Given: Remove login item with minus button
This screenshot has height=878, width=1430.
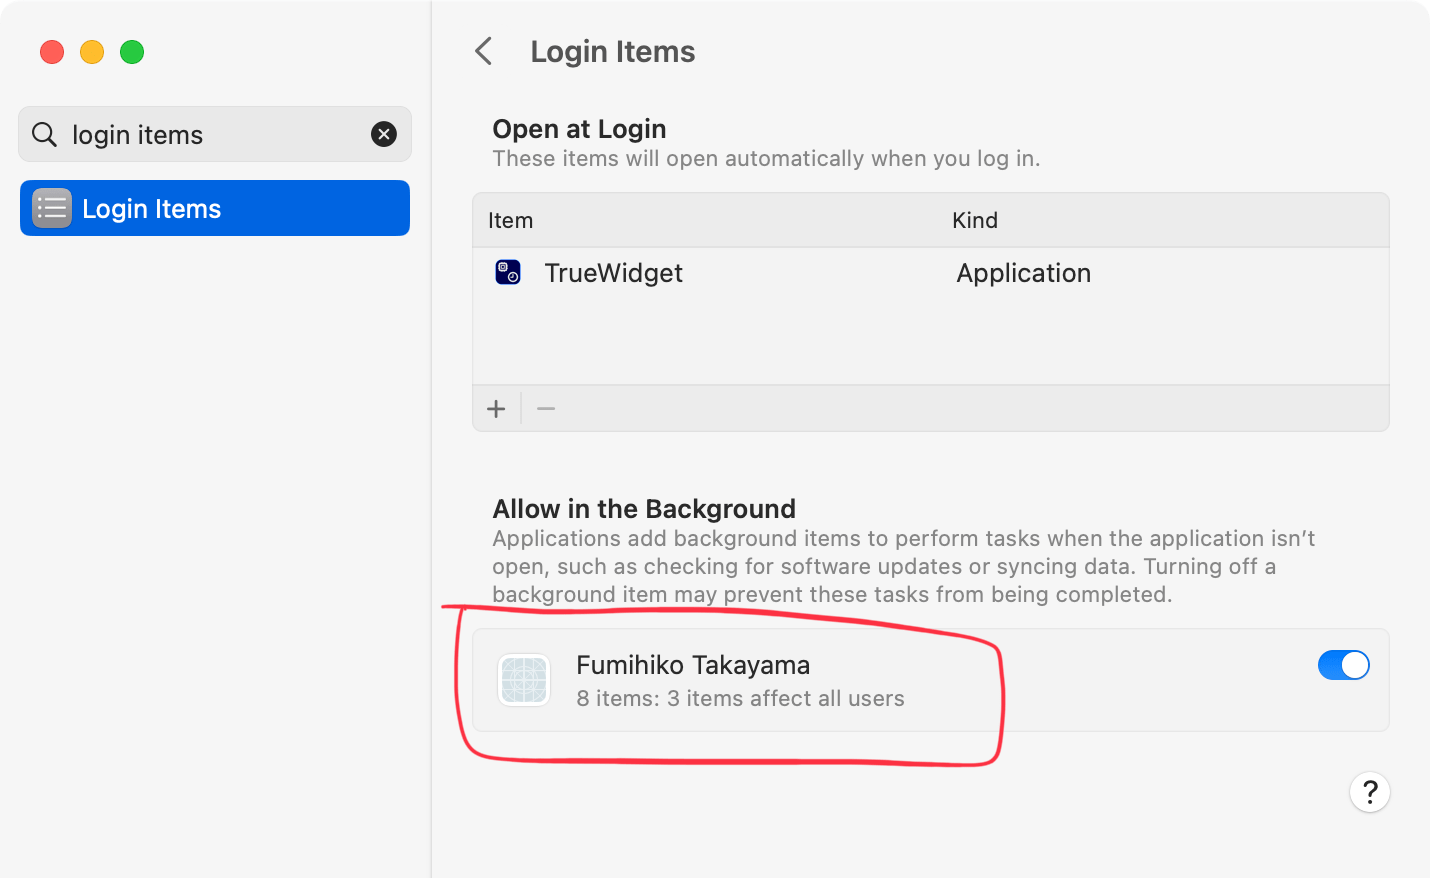Looking at the screenshot, I should pyautogui.click(x=546, y=409).
